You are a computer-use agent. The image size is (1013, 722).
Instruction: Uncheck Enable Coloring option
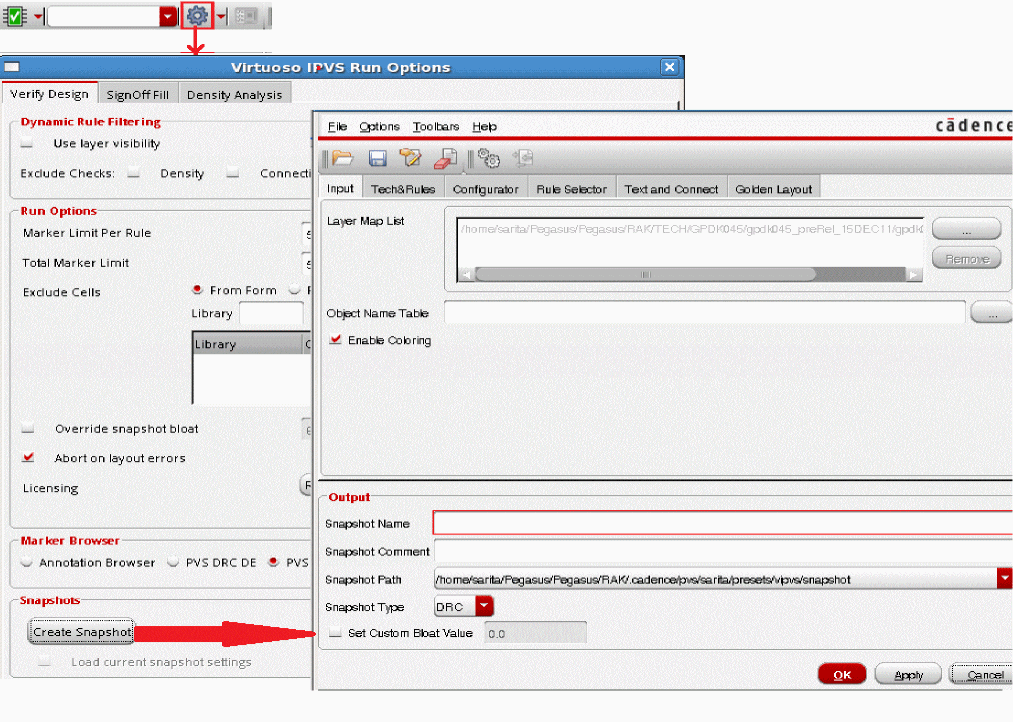click(335, 340)
